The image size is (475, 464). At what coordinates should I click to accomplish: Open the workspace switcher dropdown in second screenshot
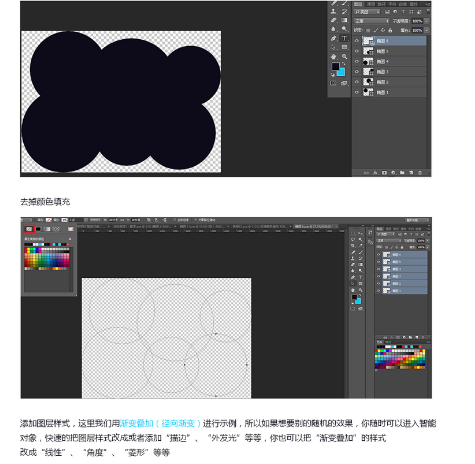pos(417,220)
